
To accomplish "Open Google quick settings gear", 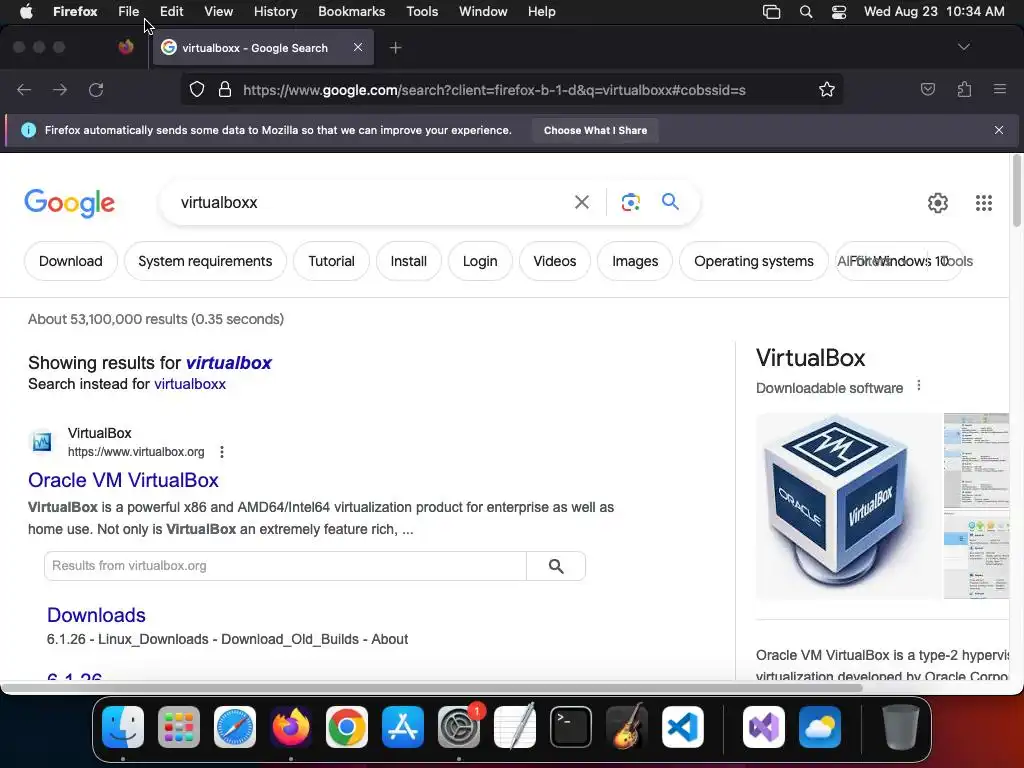I will (938, 203).
